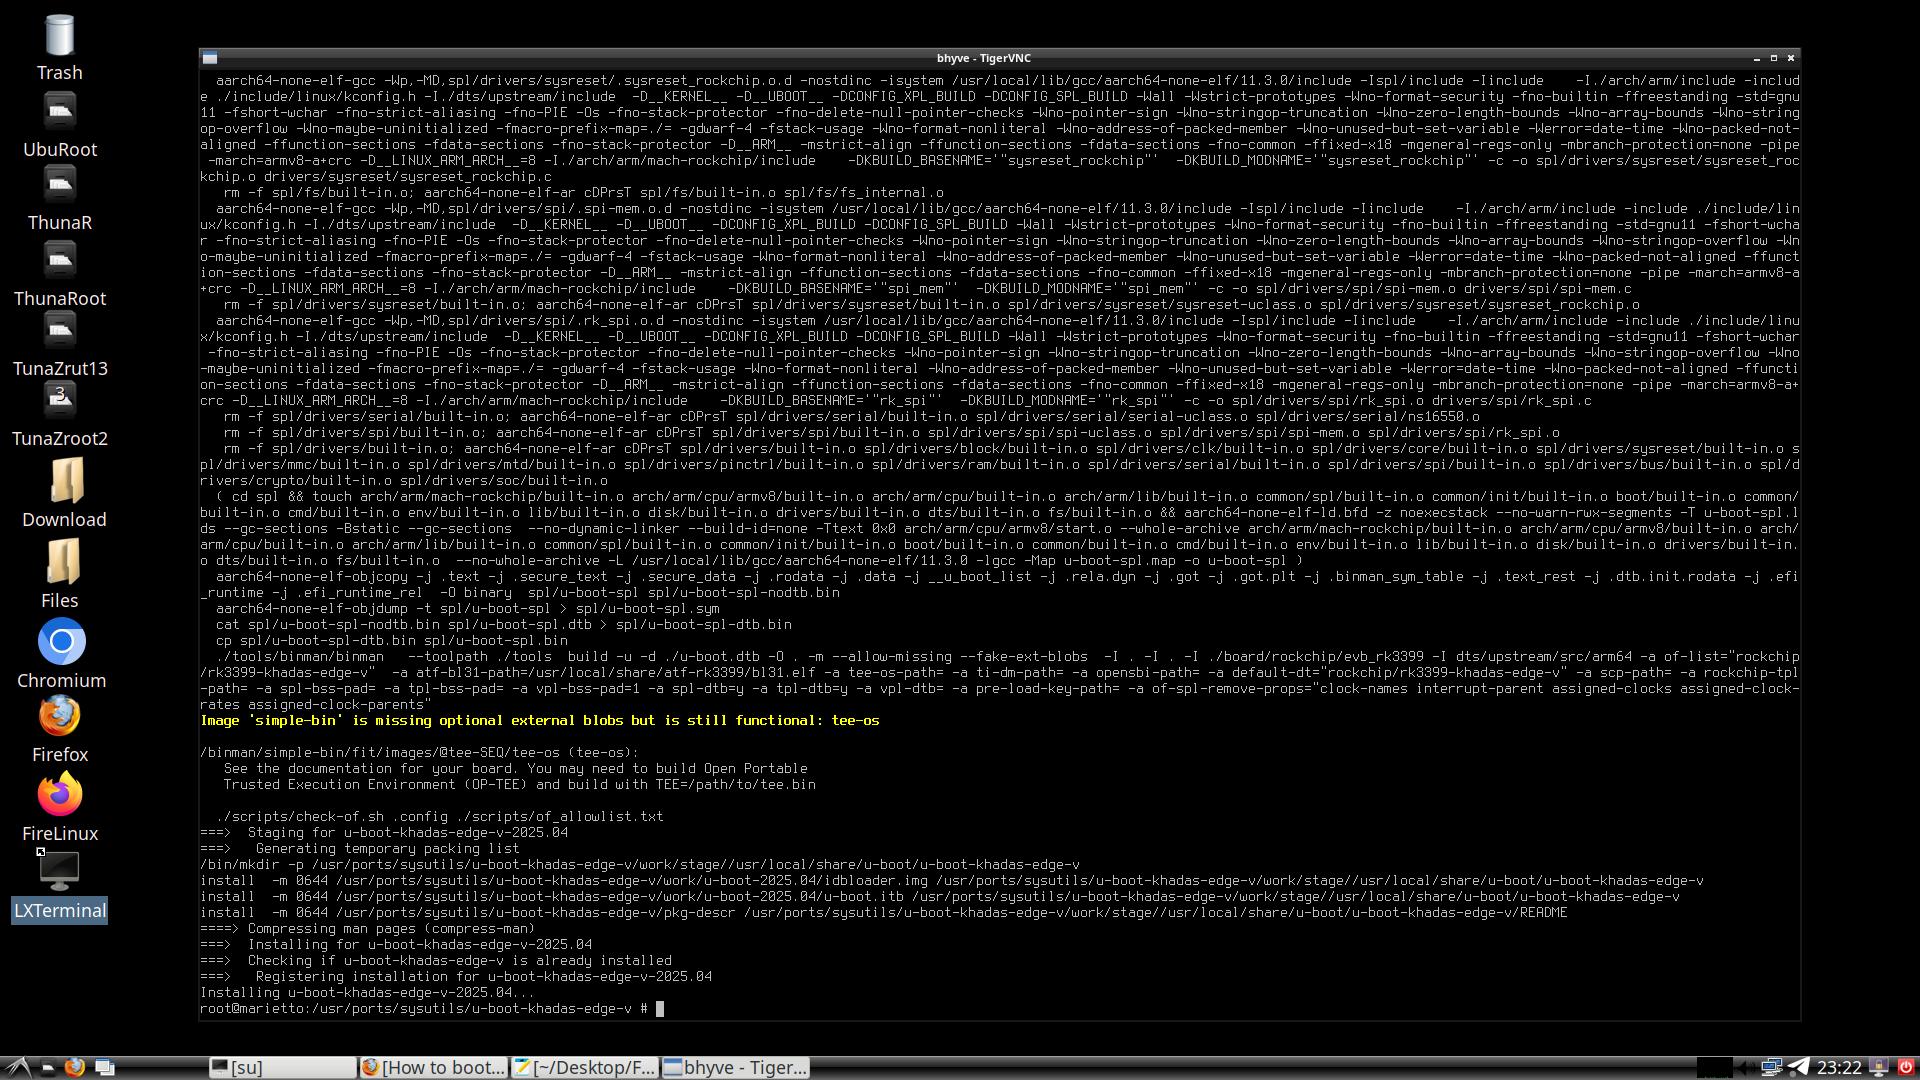
Task: Open the LXDE start menu
Action: point(17,1068)
